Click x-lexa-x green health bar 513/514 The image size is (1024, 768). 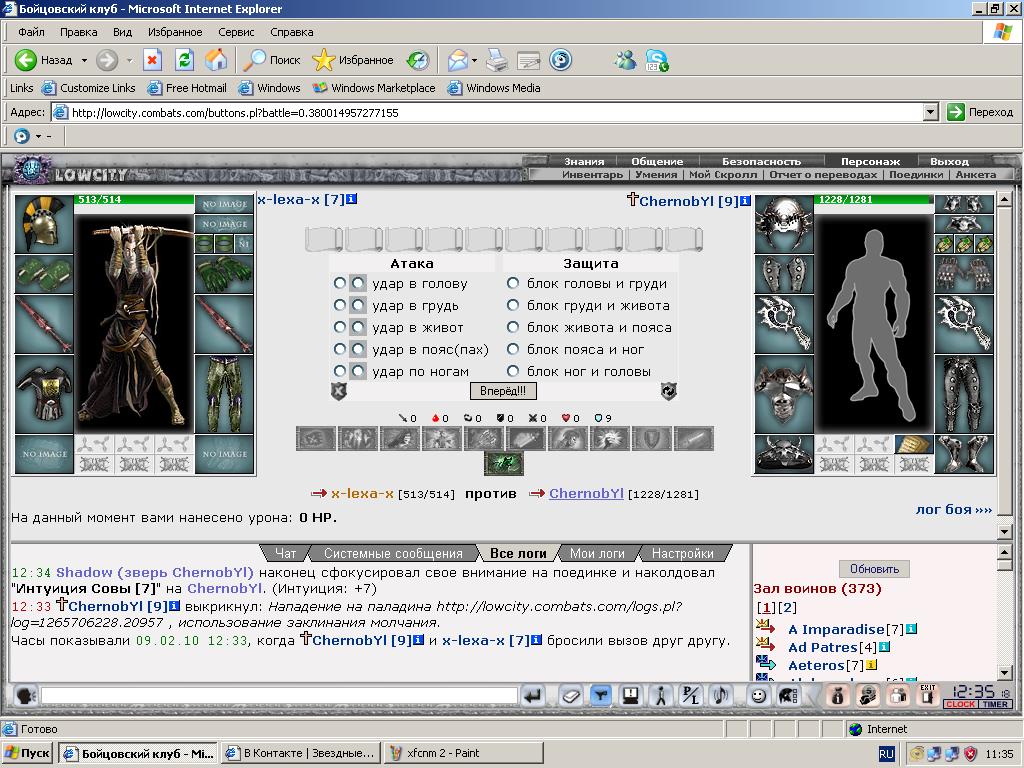134,199
